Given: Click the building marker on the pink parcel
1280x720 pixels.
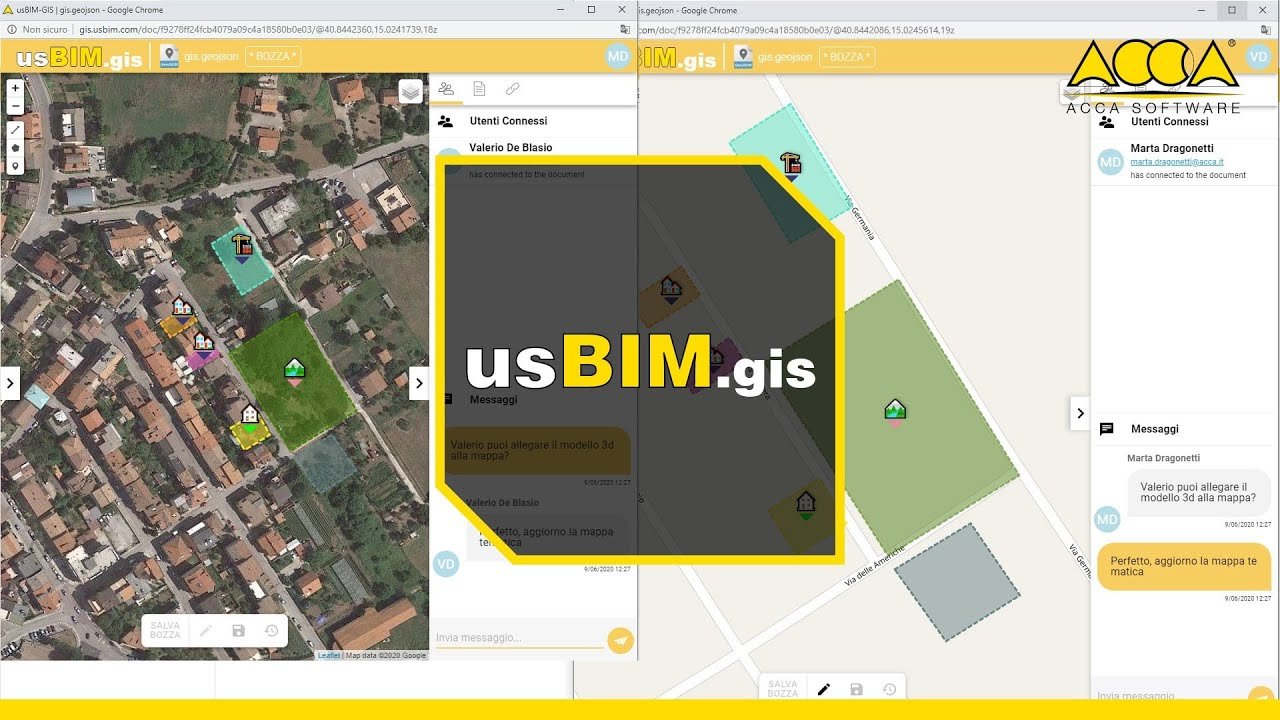Looking at the screenshot, I should click(x=203, y=342).
